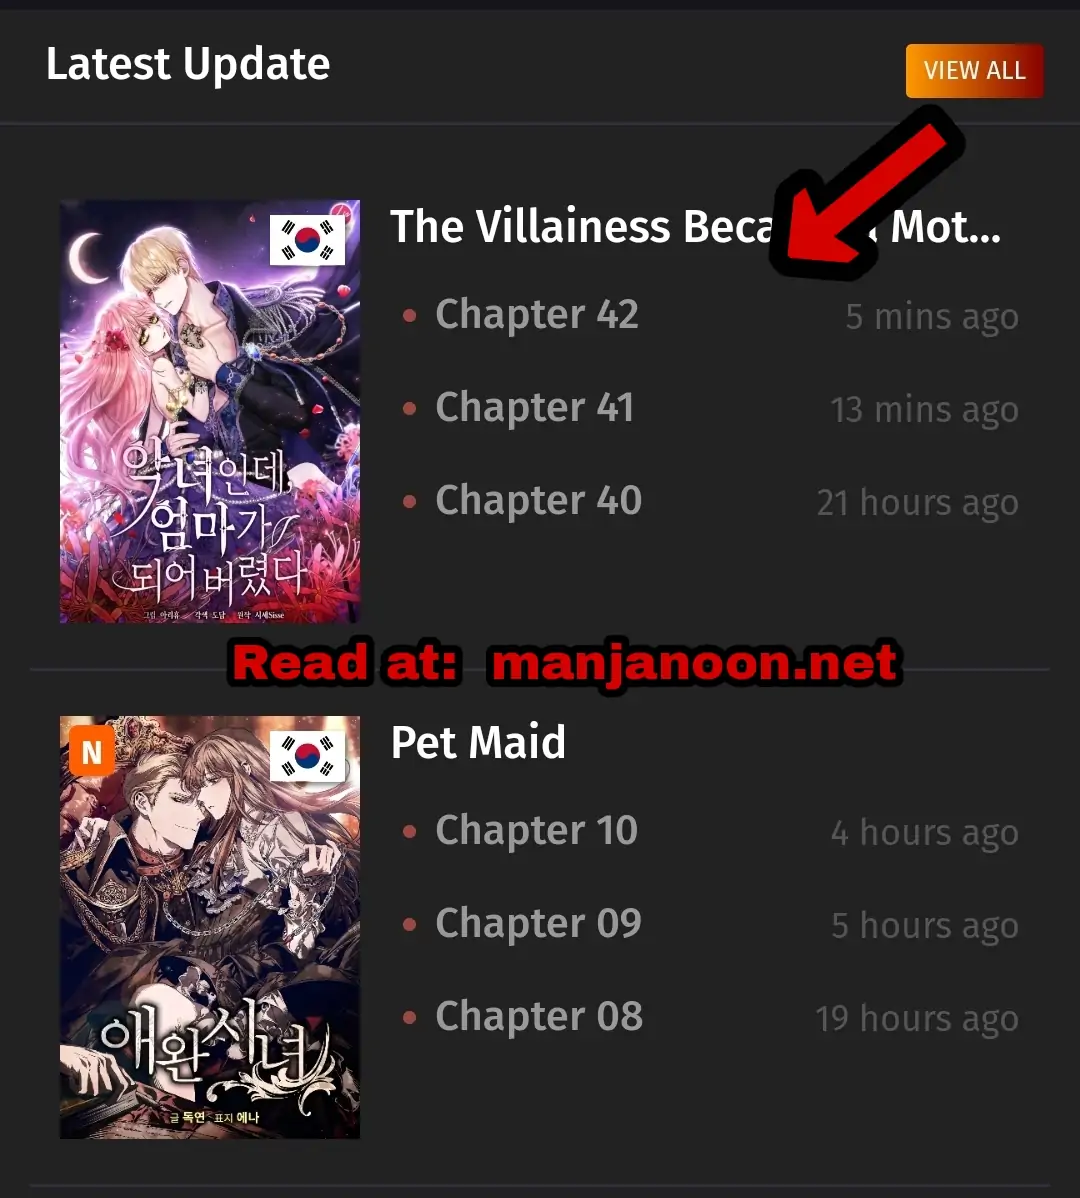Screen dimensions: 1080x1198
Task: Open Pet Maid Chapter 10
Action: point(536,831)
